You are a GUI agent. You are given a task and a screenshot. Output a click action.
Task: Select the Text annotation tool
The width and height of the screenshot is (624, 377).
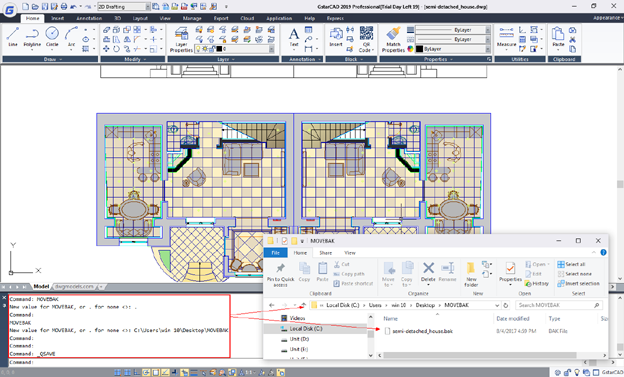coord(294,37)
